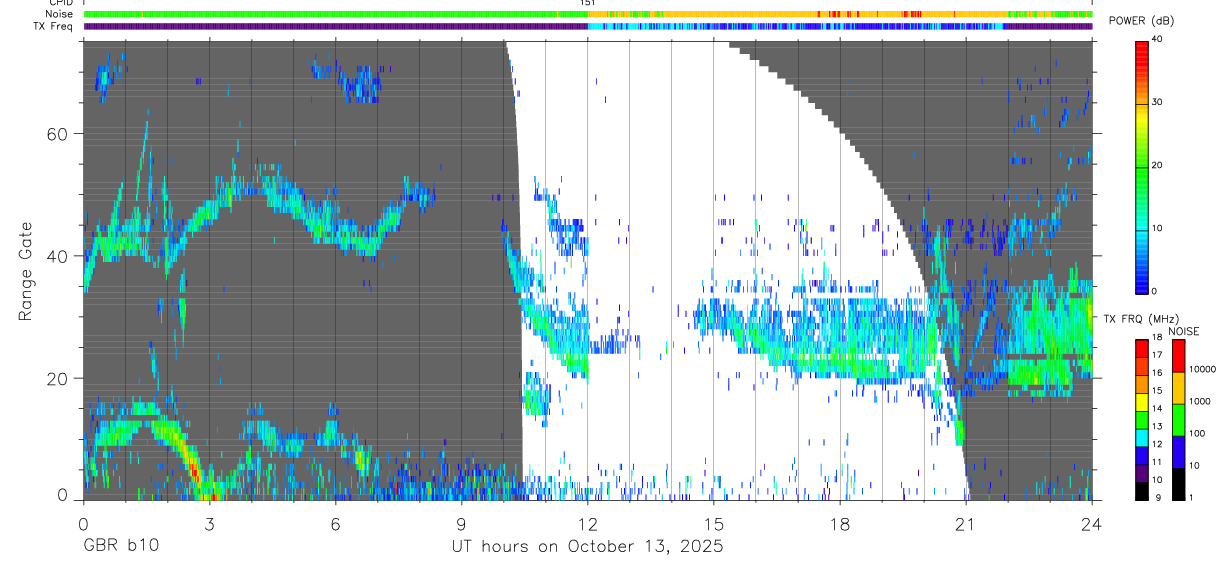This screenshot has width=1228, height=567.
Task: Click the 'NOISE' legend title
Action: coord(1184,331)
